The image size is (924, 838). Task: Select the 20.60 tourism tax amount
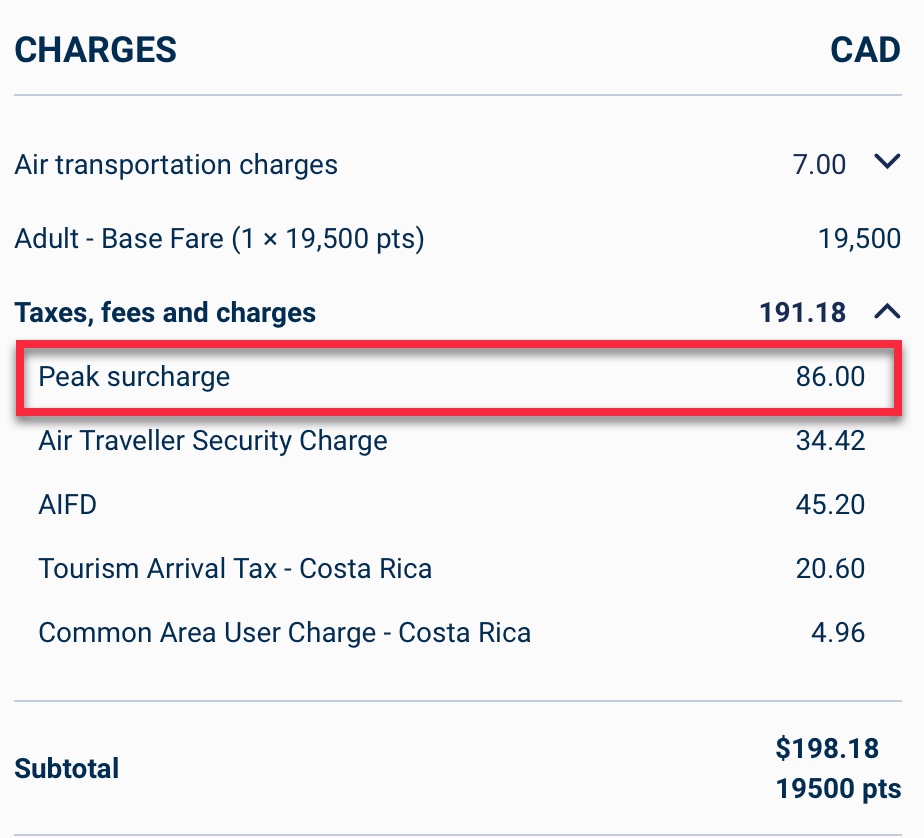[830, 569]
